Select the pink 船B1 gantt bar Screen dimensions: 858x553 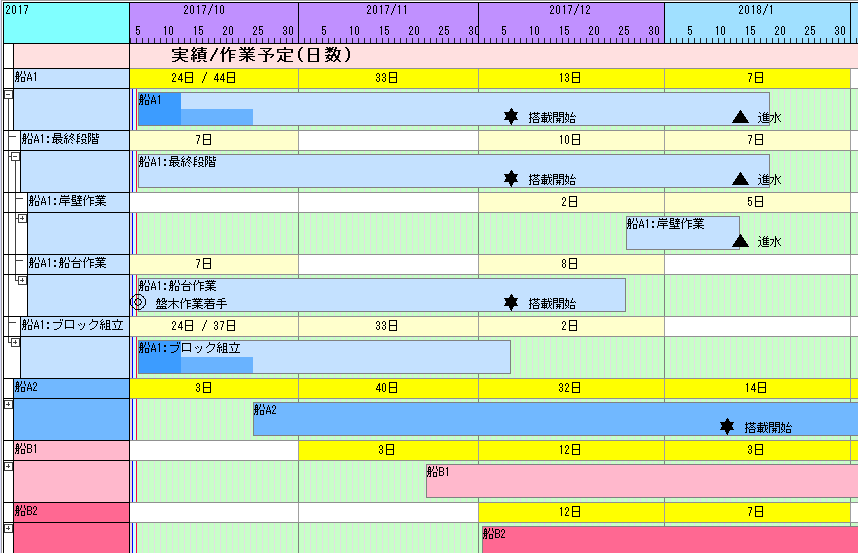click(640, 481)
